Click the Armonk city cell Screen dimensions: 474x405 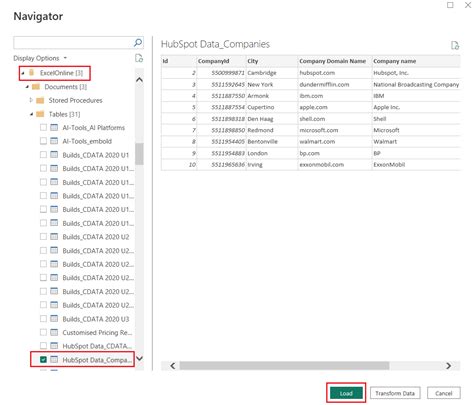click(272, 96)
